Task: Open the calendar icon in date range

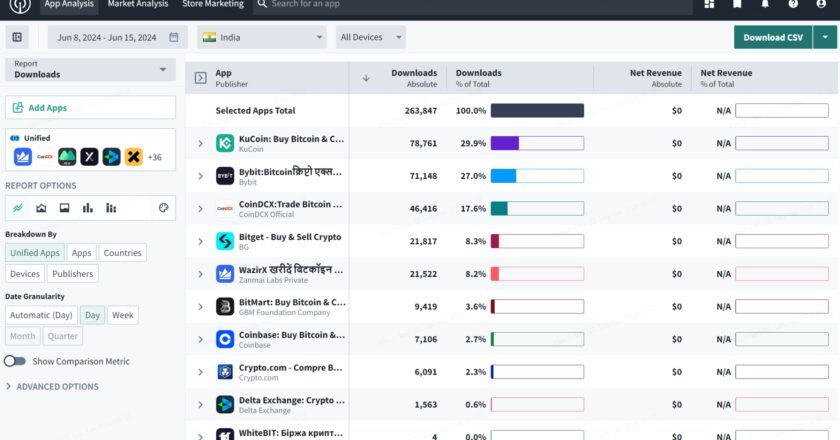Action: coord(174,37)
